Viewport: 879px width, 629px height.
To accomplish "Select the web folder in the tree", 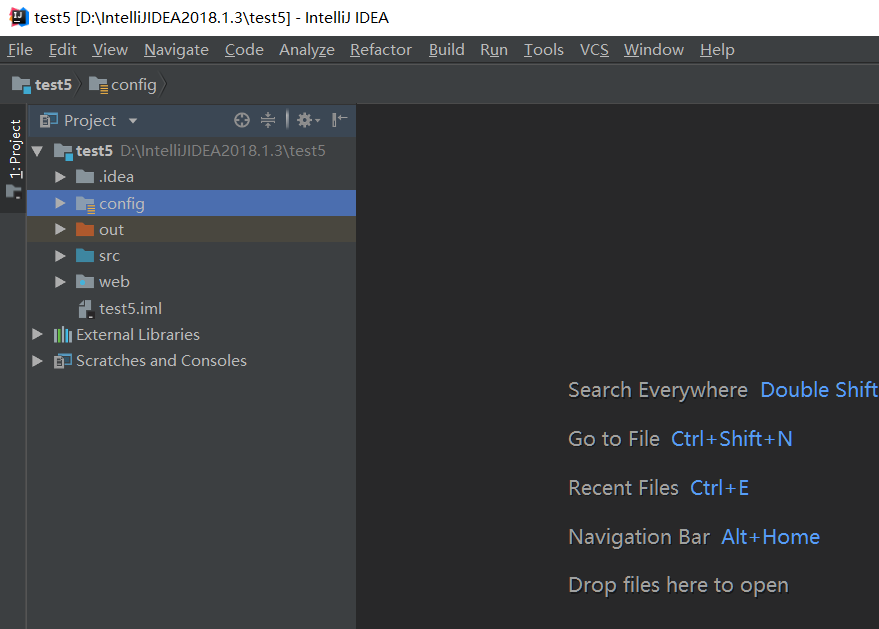I will (x=113, y=281).
